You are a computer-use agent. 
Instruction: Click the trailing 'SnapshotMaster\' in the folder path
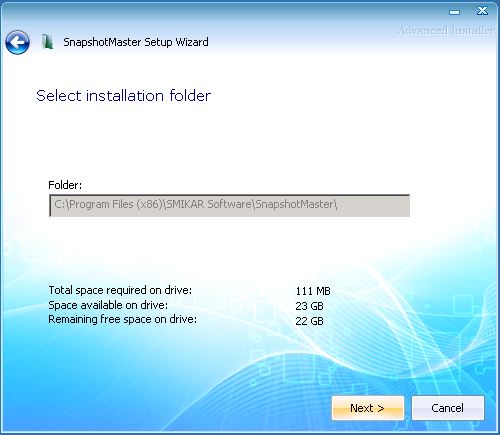pyautogui.click(x=296, y=204)
